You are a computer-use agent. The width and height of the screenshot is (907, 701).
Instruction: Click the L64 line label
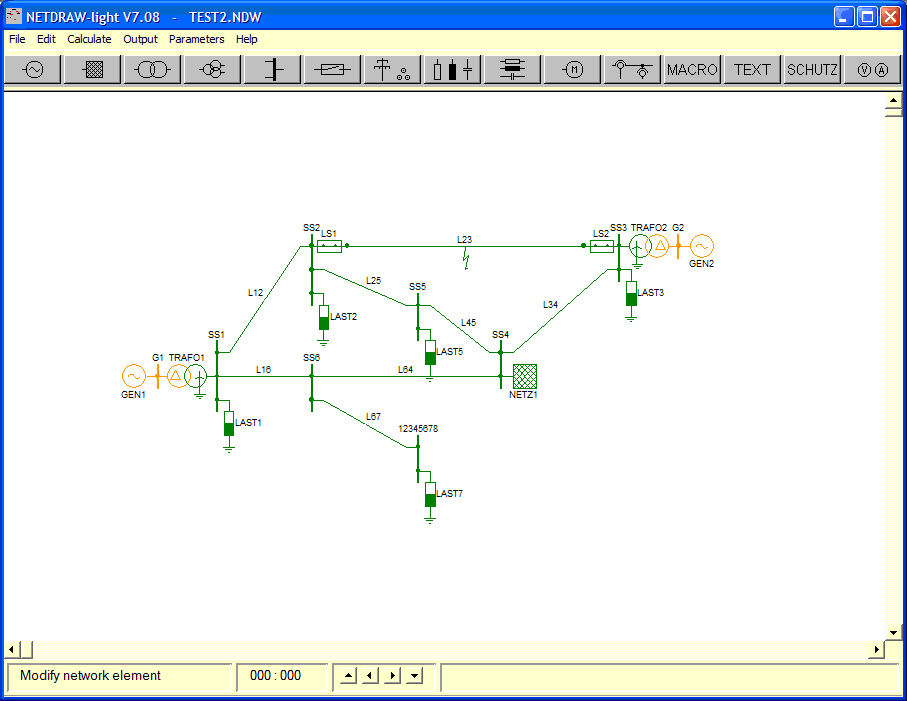click(x=405, y=369)
